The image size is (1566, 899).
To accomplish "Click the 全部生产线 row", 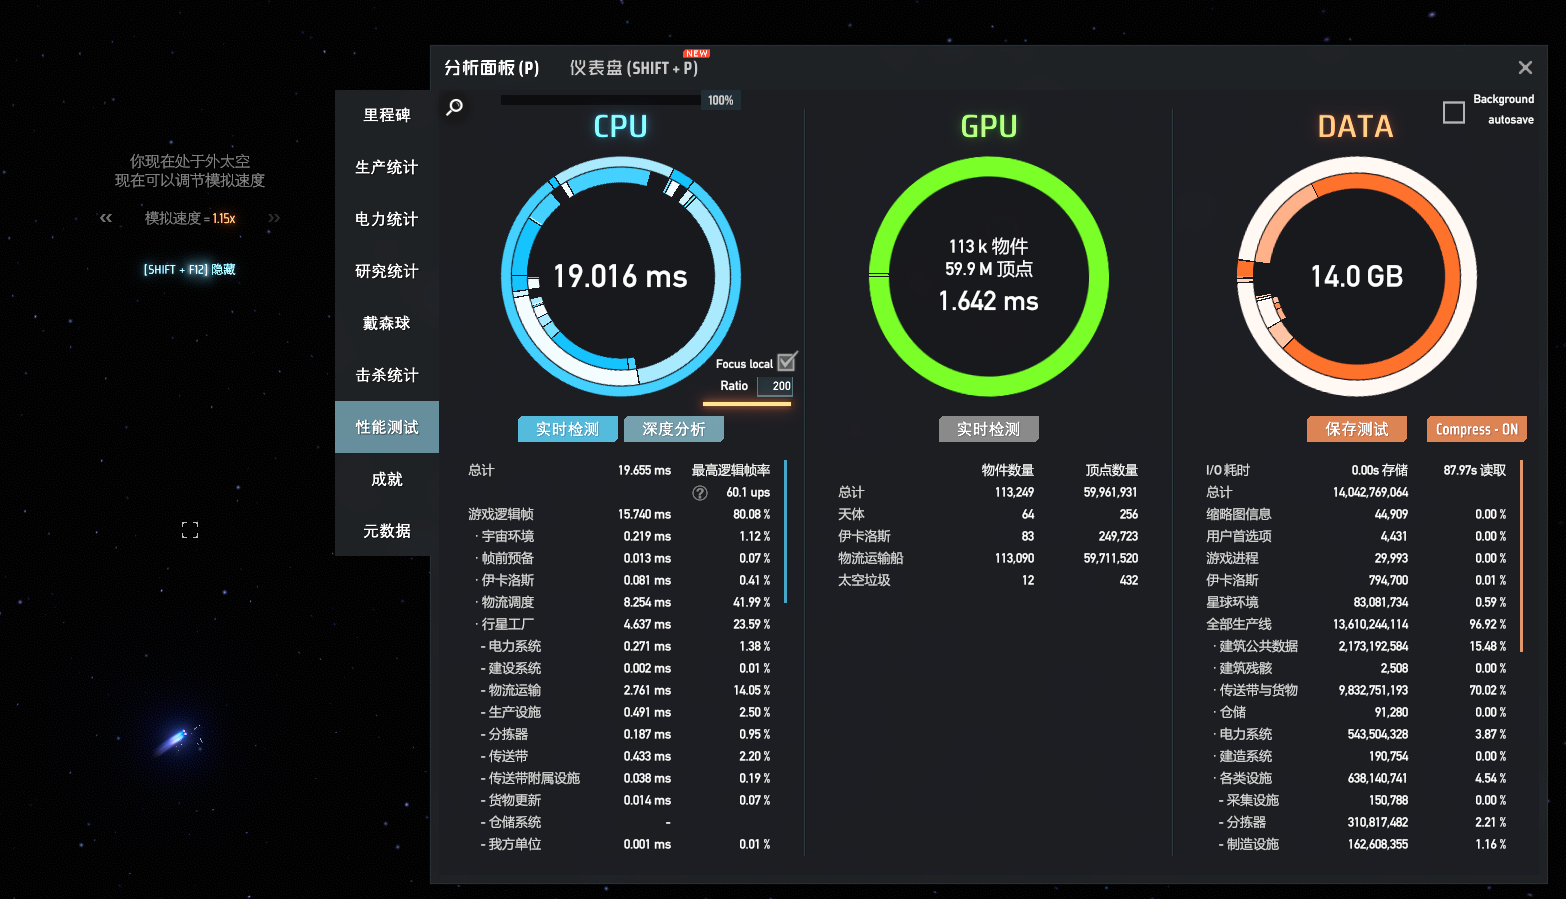I will pos(1356,624).
